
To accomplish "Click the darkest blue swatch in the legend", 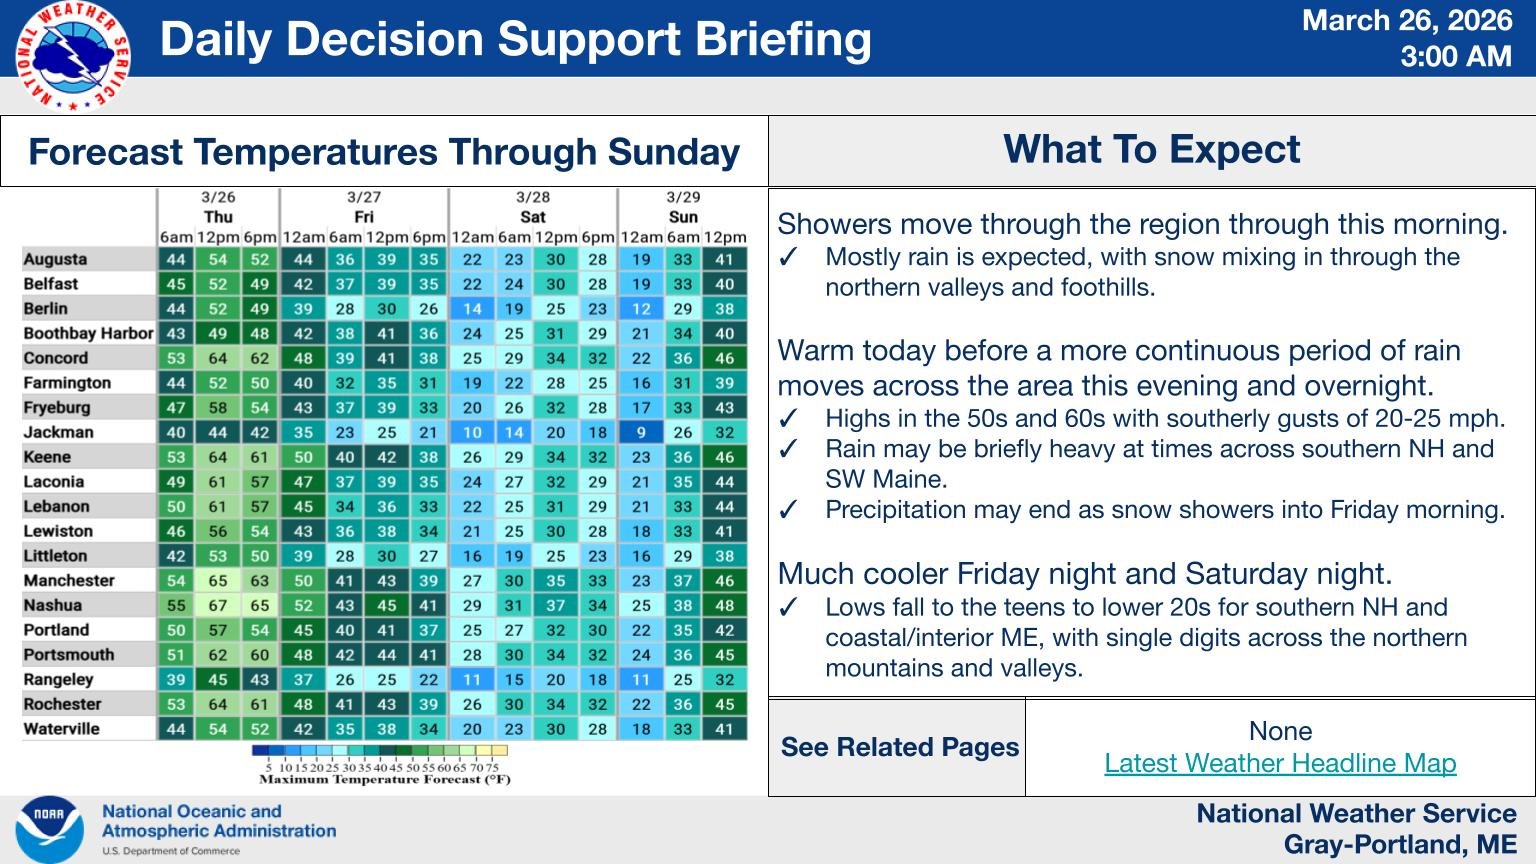I will coord(260,750).
